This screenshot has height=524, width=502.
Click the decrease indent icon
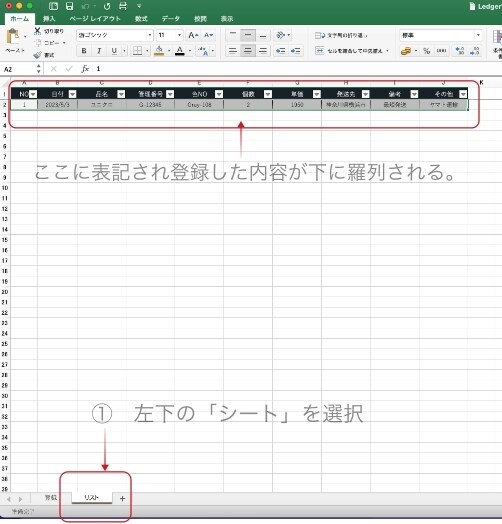(x=280, y=51)
